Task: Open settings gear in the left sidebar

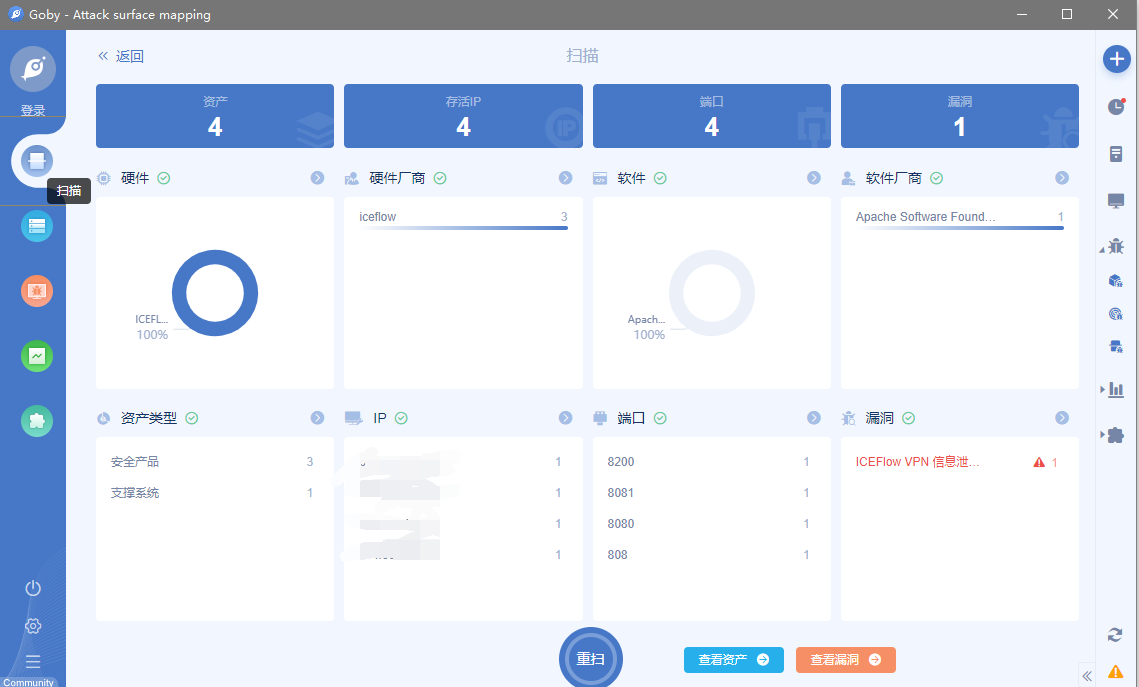Action: tap(33, 626)
